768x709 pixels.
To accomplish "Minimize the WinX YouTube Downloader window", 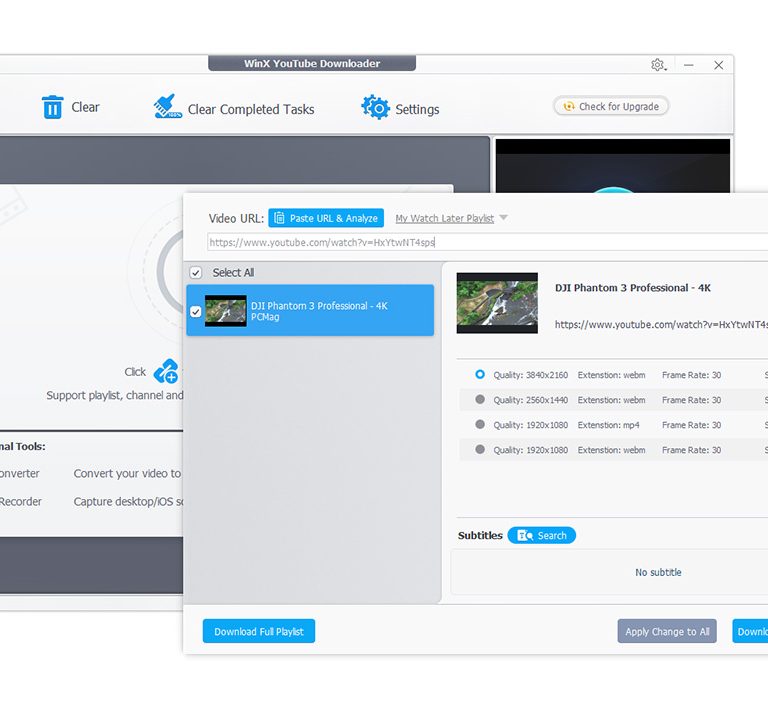I will click(x=689, y=65).
